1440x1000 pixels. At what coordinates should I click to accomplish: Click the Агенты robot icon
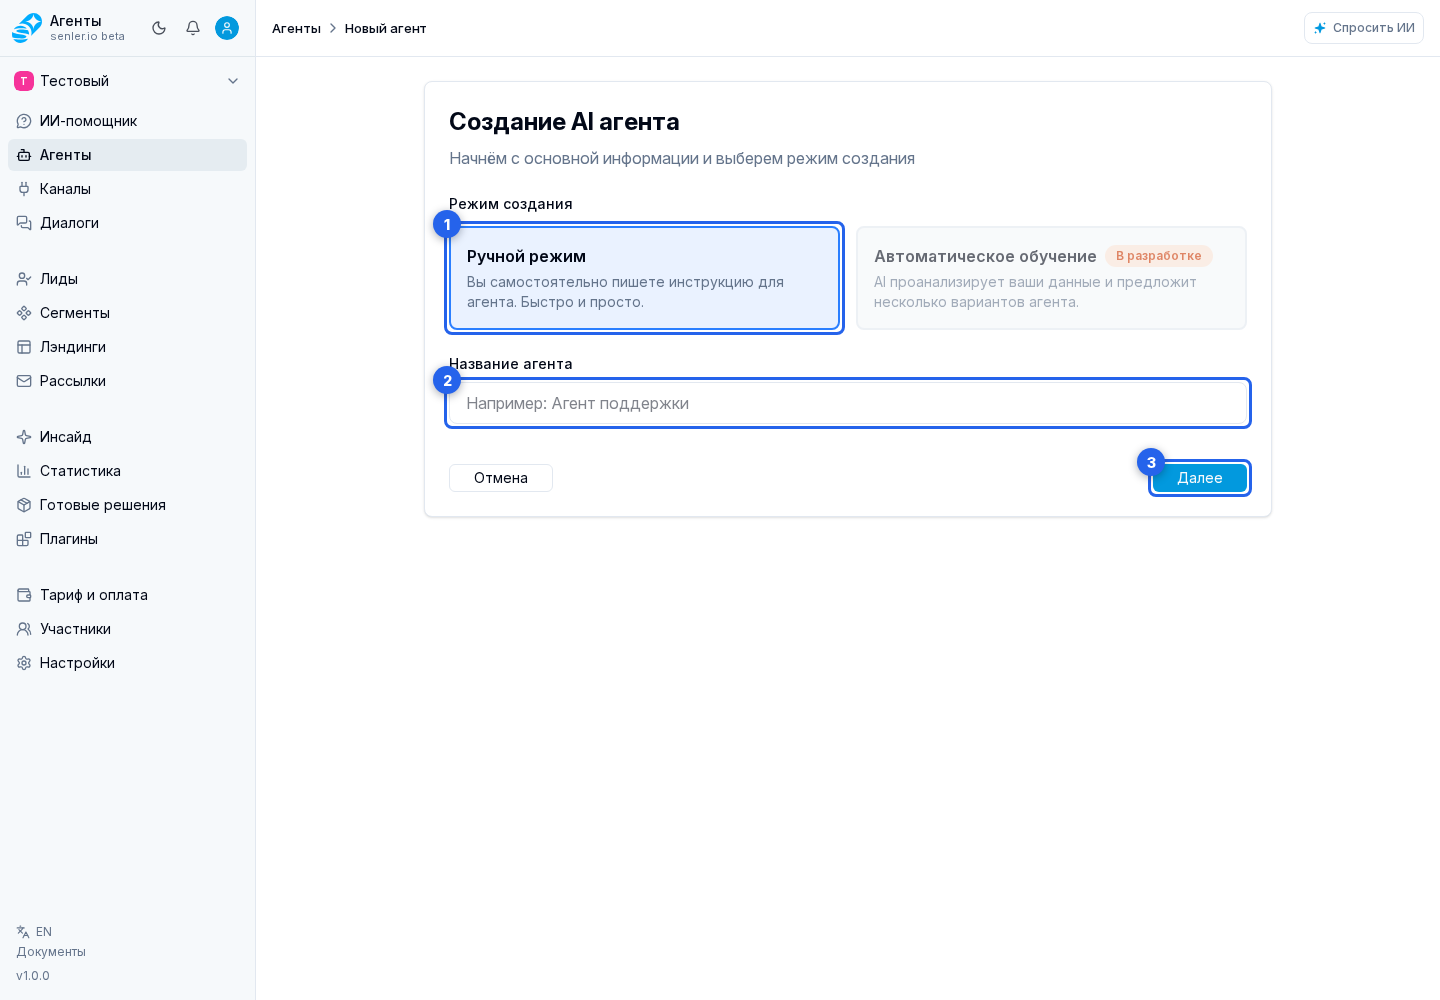(24, 155)
